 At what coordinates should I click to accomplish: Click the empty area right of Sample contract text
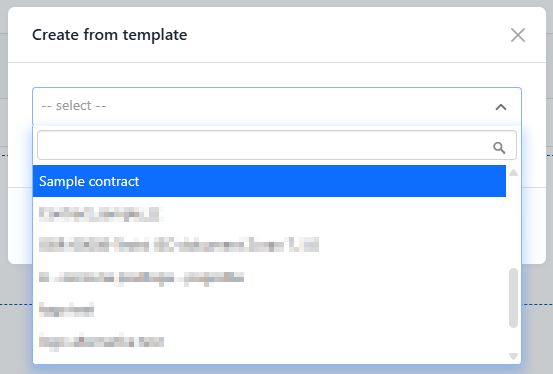321,181
